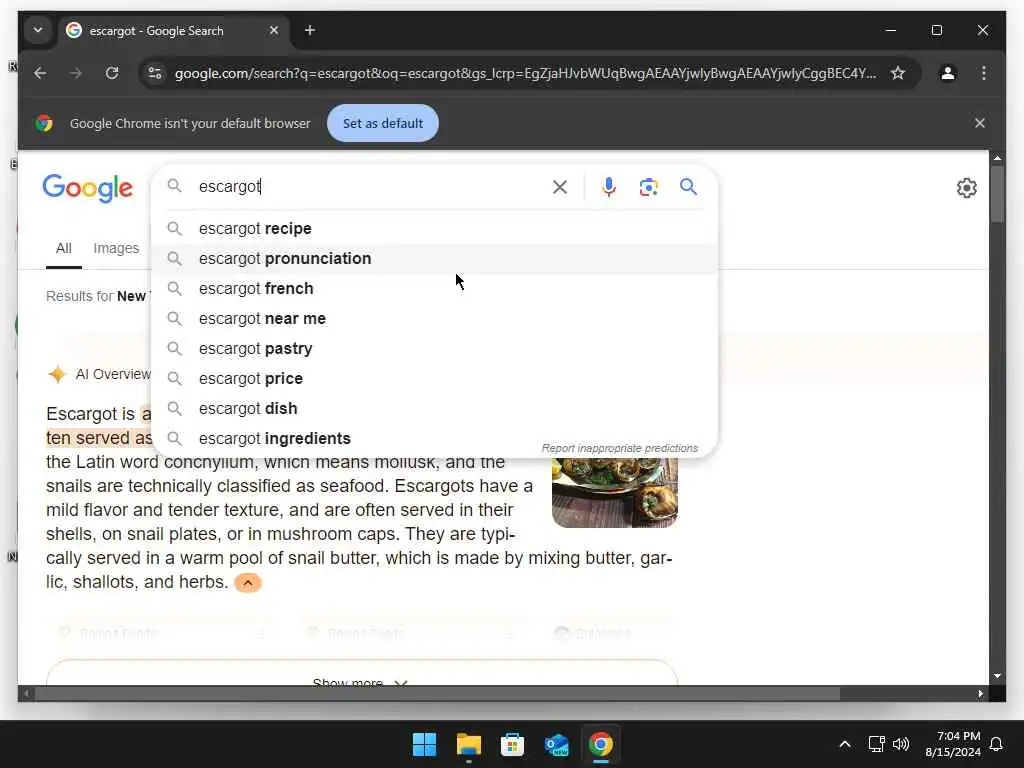Open the volume control tray icon
The image size is (1024, 768).
point(901,744)
